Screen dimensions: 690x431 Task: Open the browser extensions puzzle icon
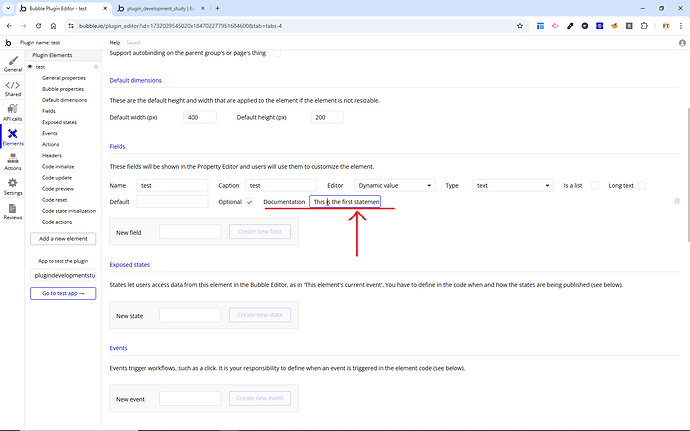click(644, 26)
